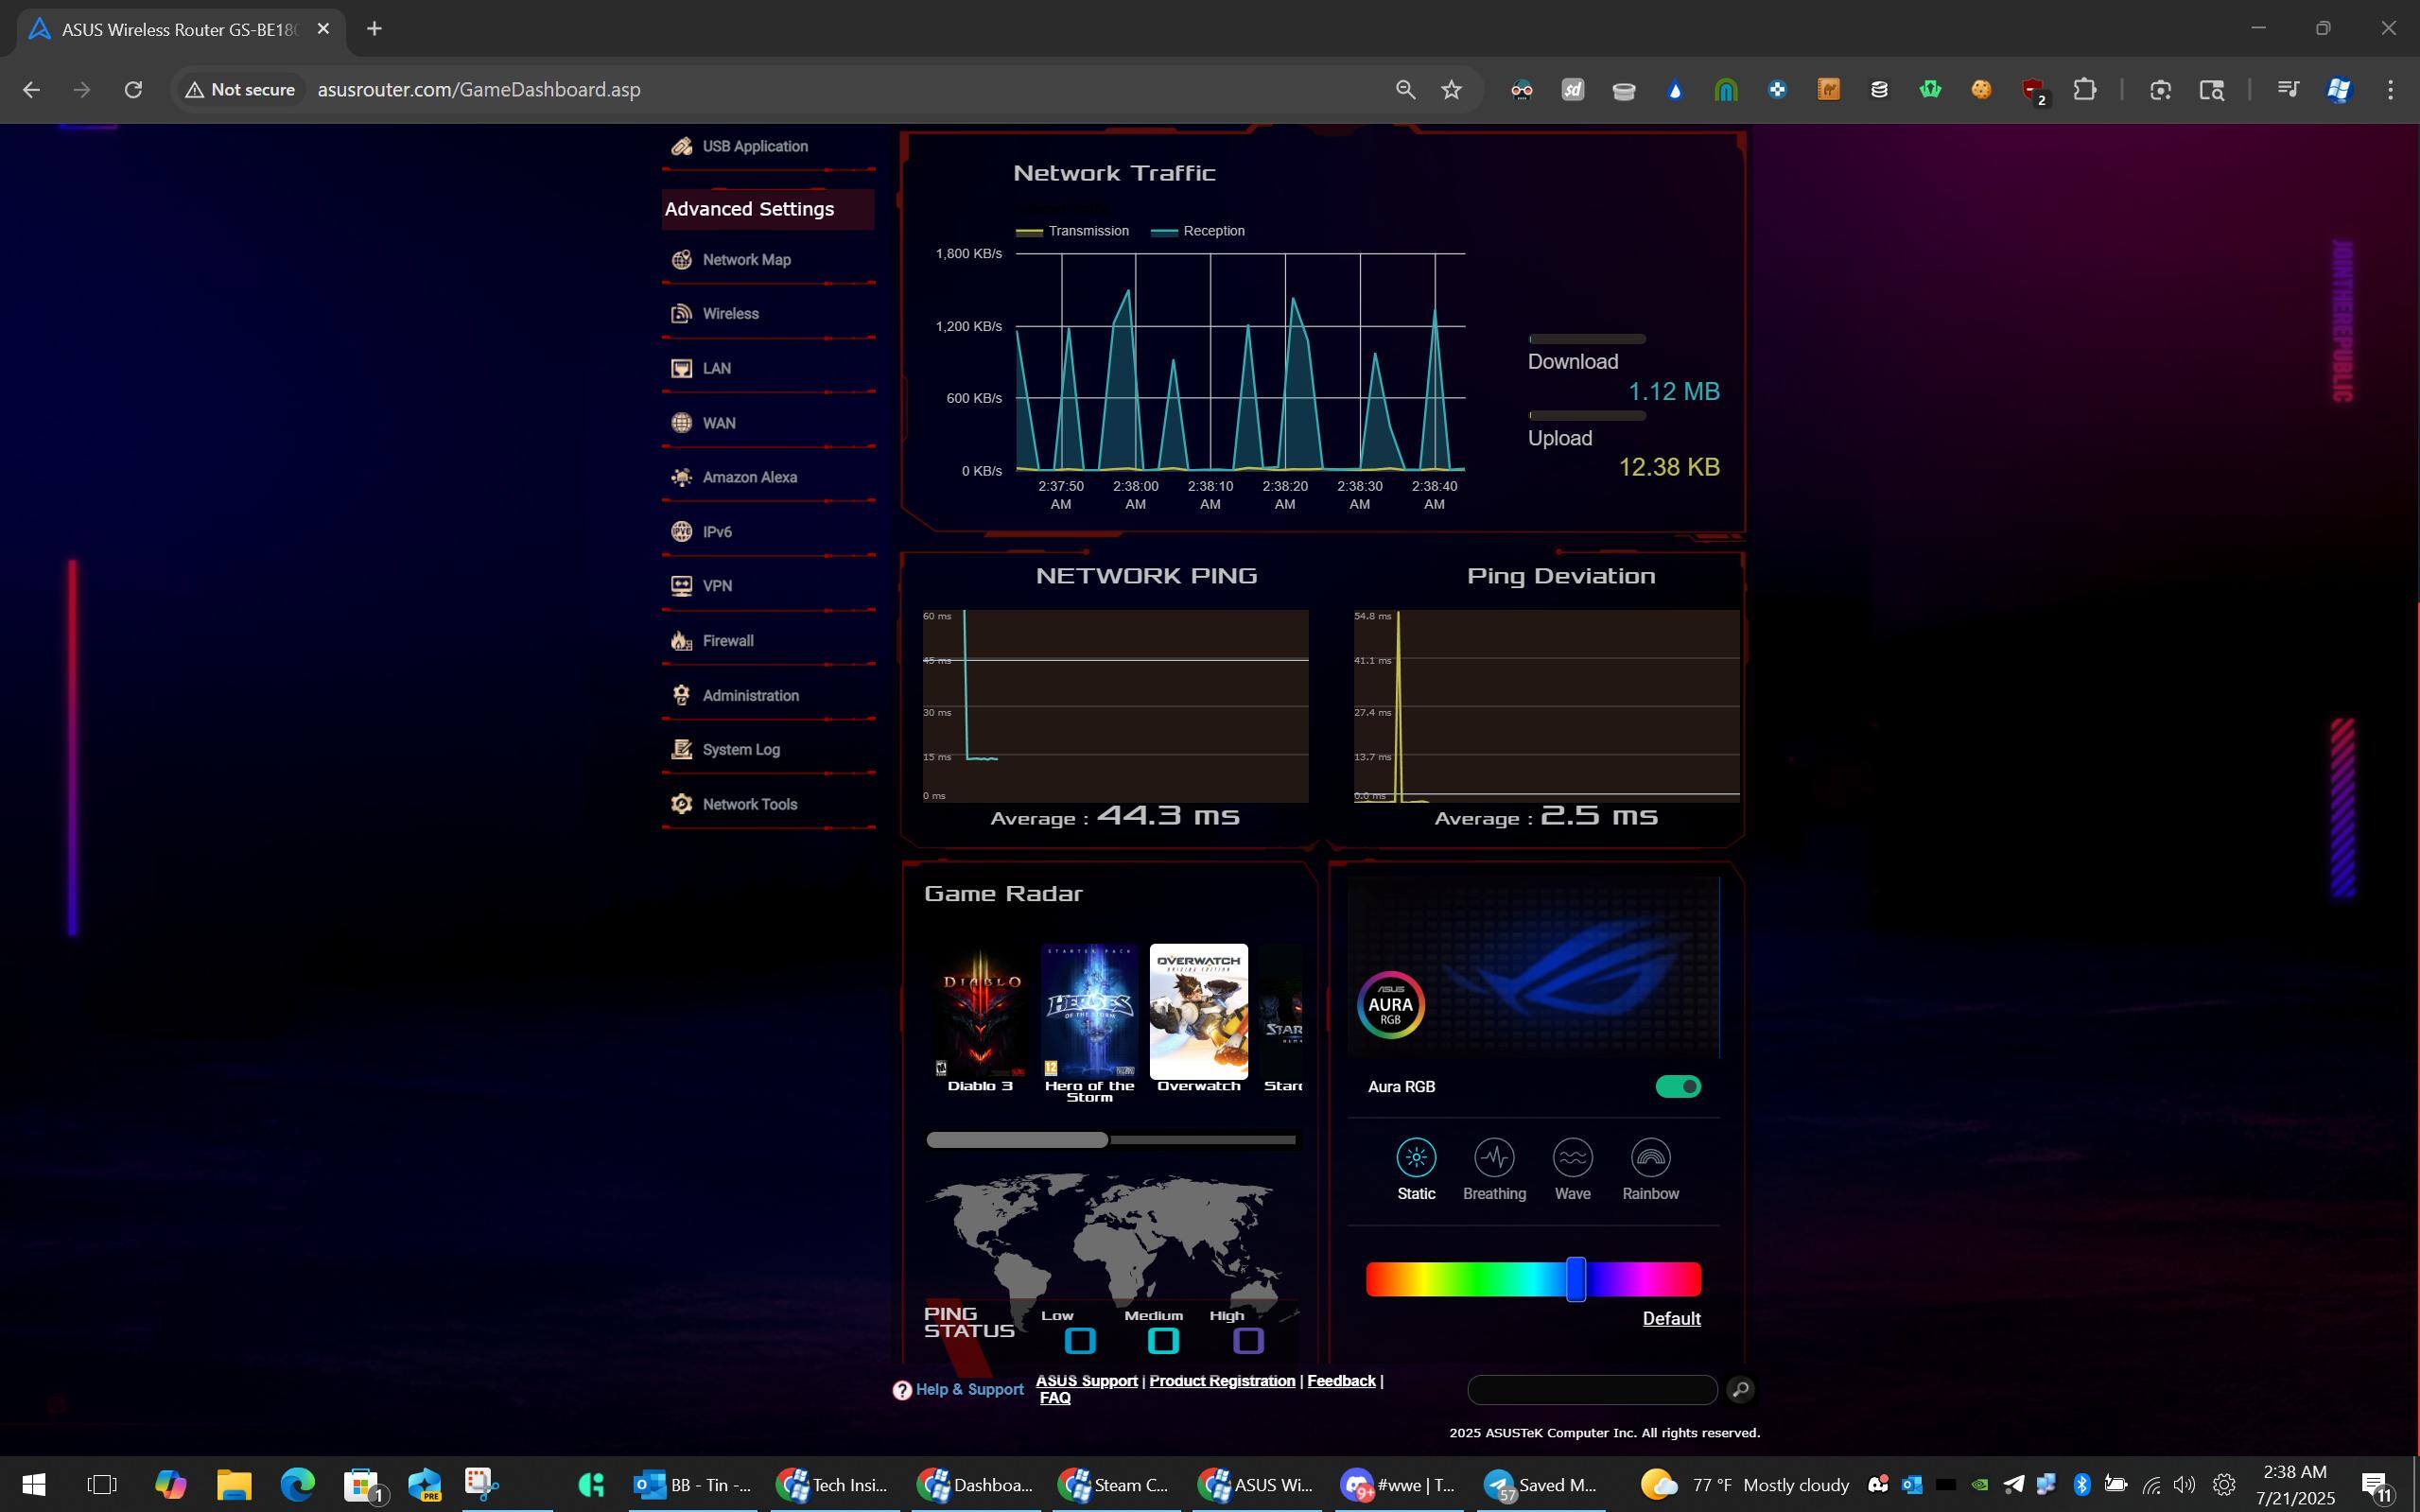The image size is (2420, 1512).
Task: Select the Overwatch game thumbnail
Action: coord(1198,1012)
